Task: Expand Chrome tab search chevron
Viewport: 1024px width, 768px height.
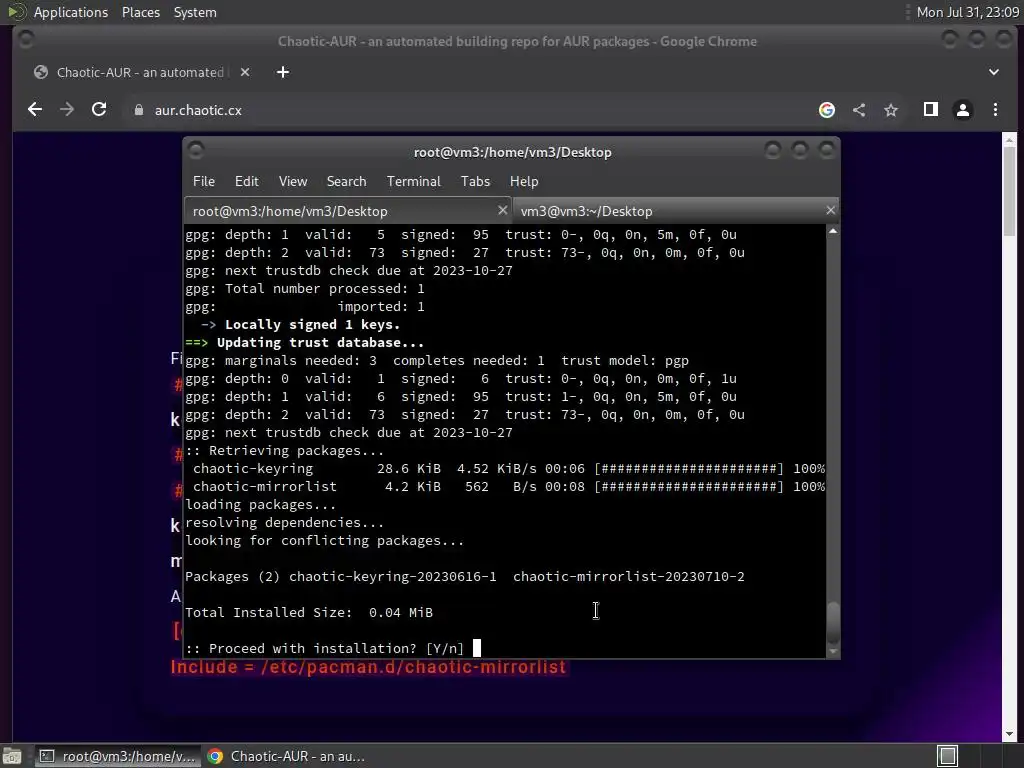Action: [993, 72]
